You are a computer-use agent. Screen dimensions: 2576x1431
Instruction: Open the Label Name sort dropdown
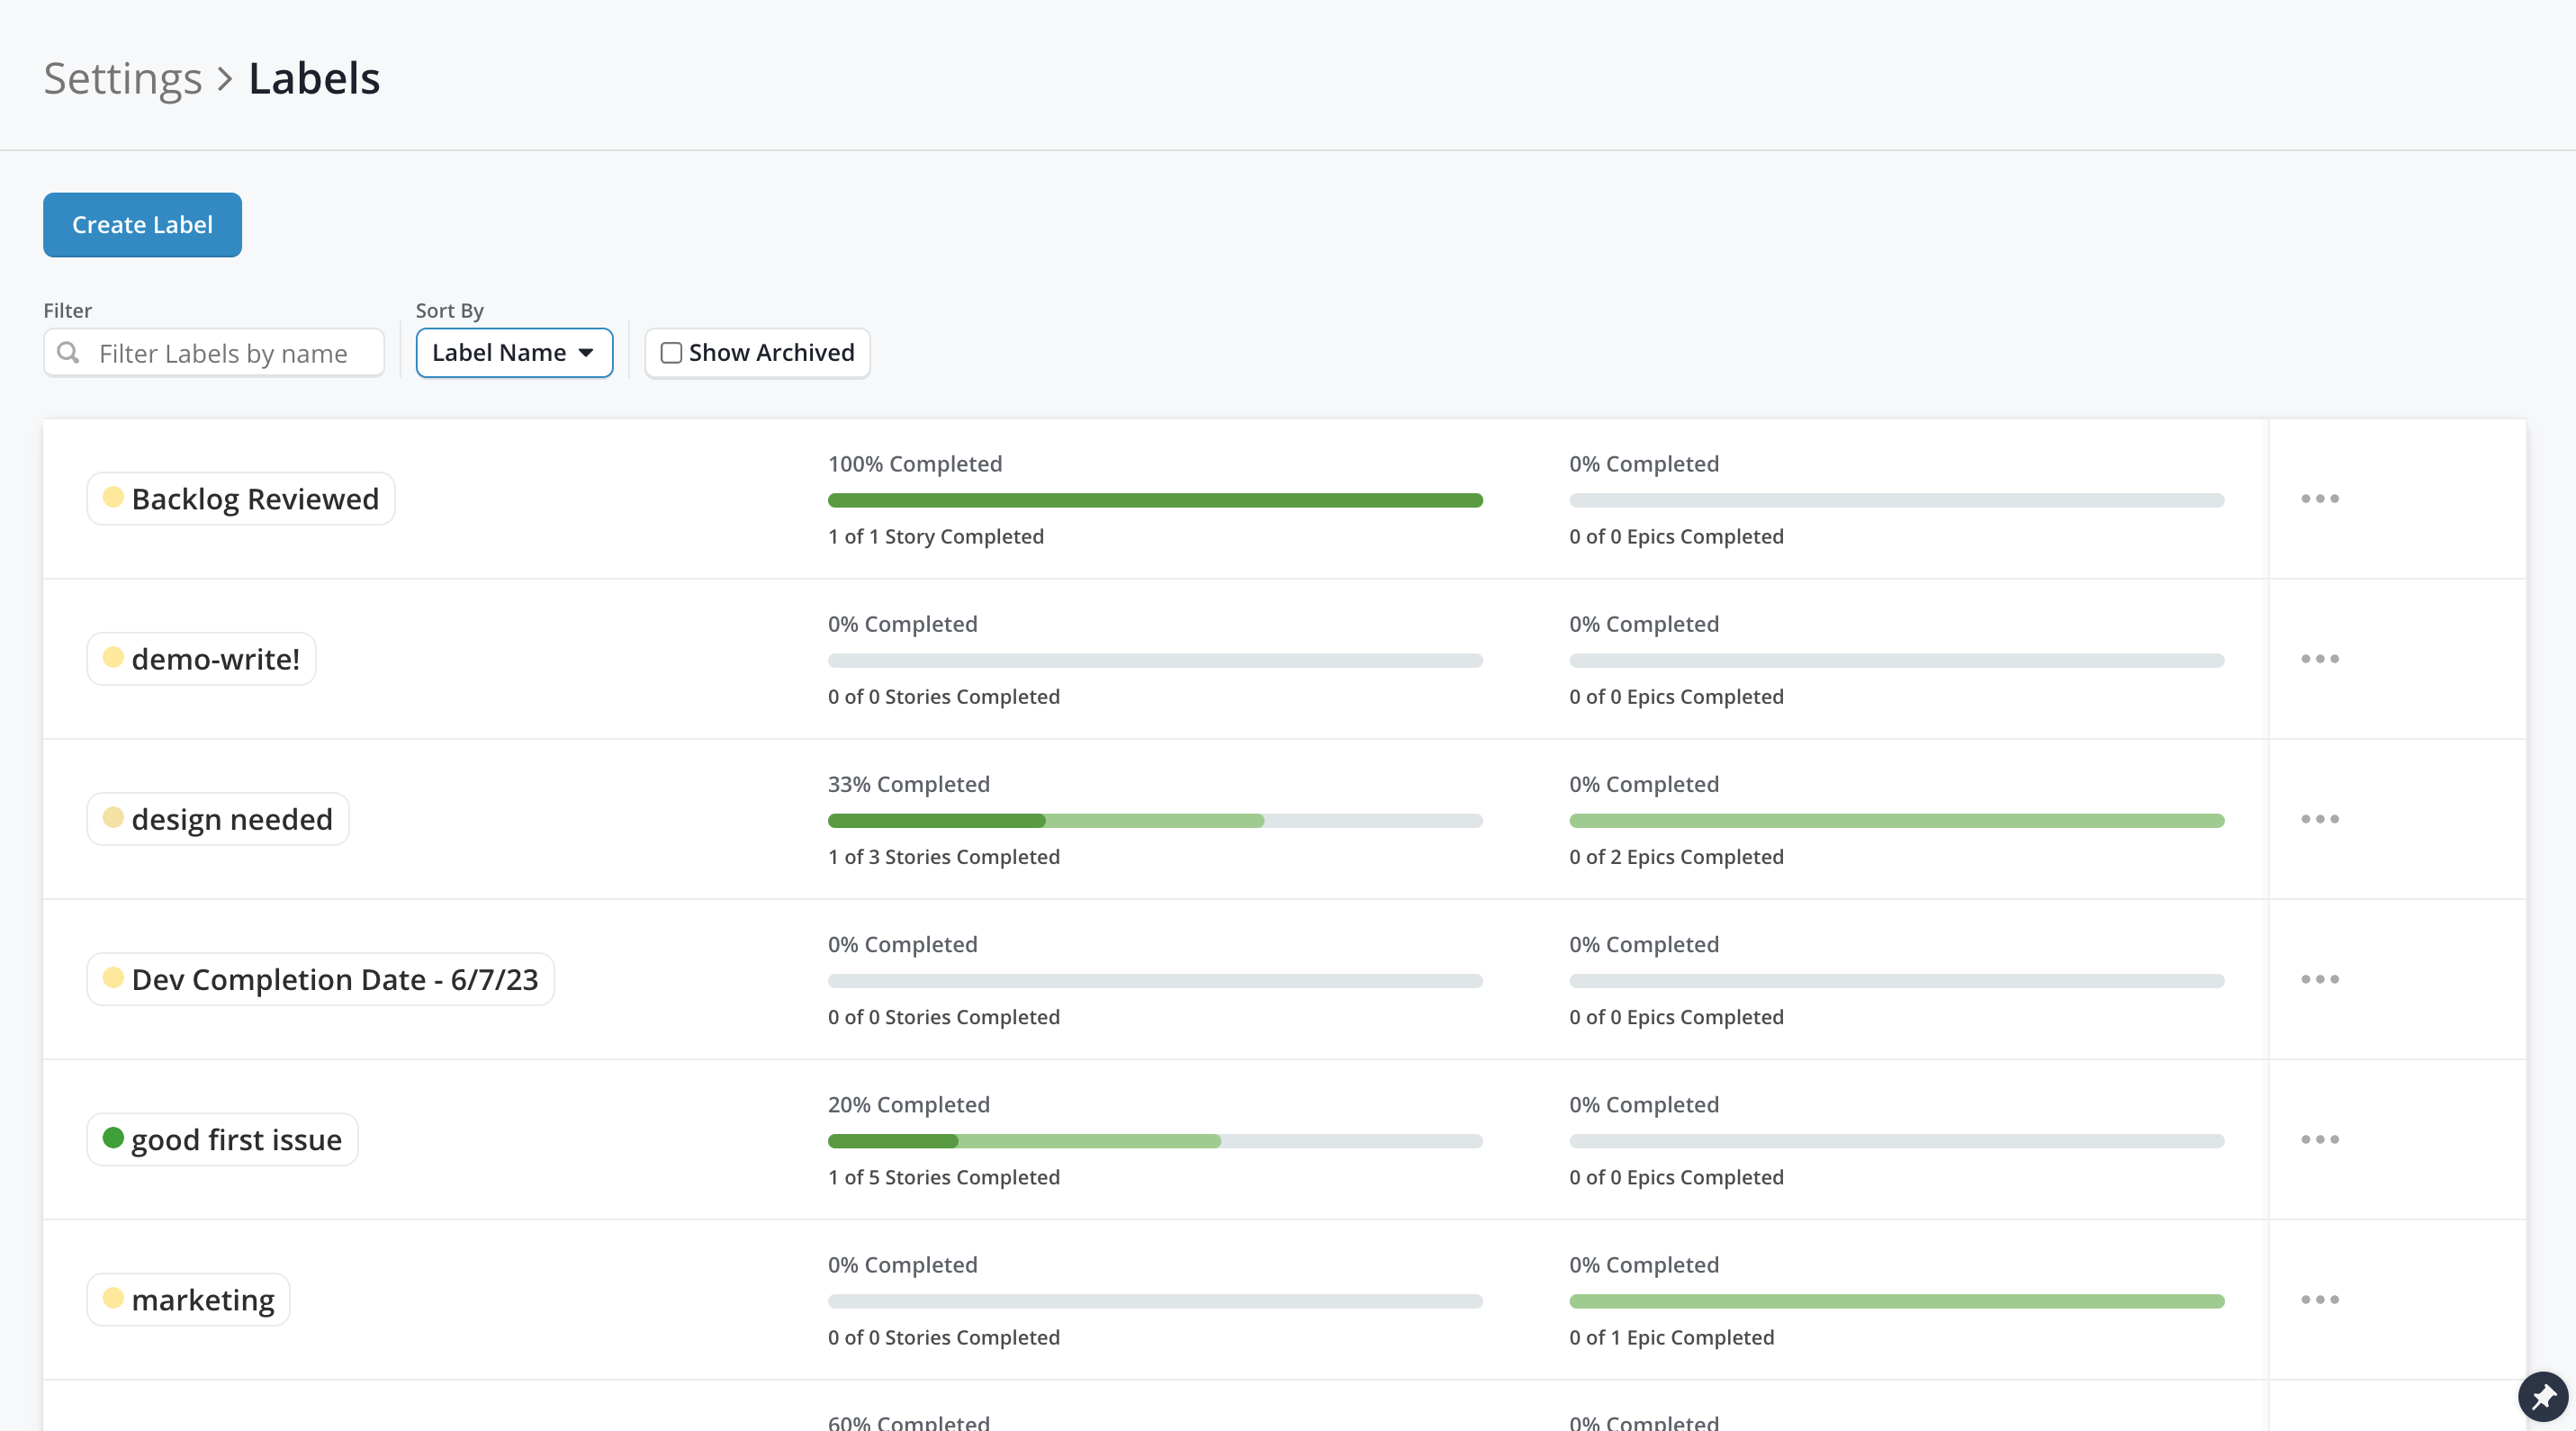click(x=514, y=353)
